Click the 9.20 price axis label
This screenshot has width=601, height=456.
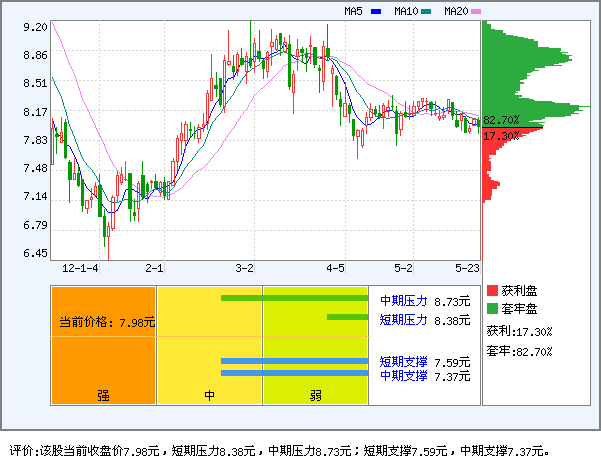[x=35, y=27]
